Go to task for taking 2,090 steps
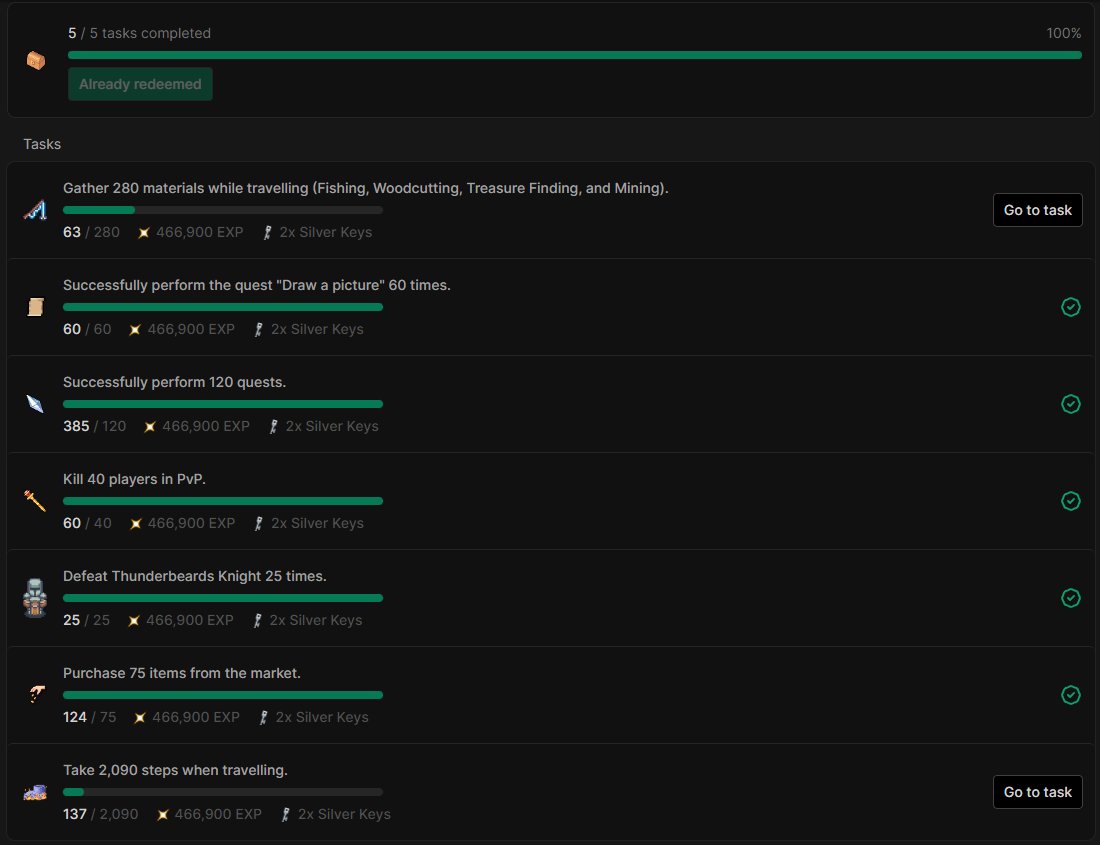The height and width of the screenshot is (845, 1100). point(1038,792)
